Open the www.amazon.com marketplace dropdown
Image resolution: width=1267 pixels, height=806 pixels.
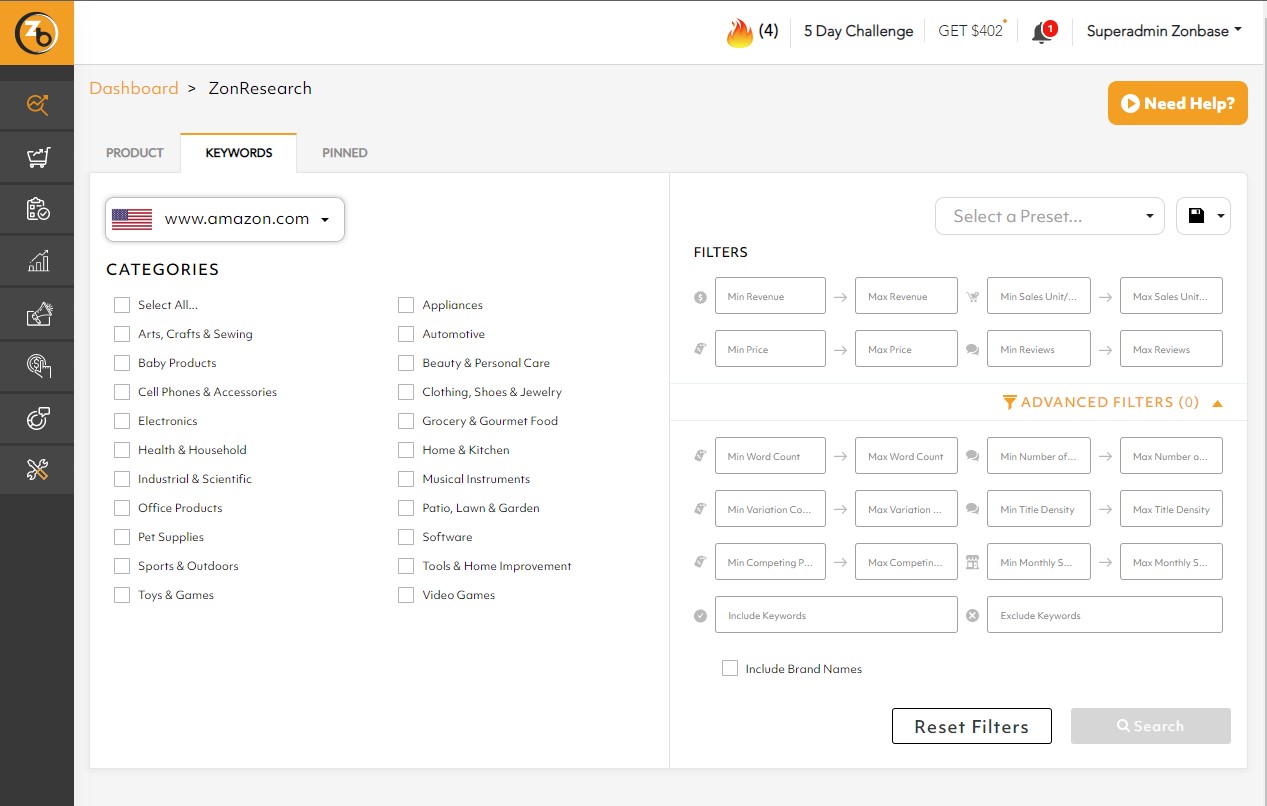coord(224,218)
